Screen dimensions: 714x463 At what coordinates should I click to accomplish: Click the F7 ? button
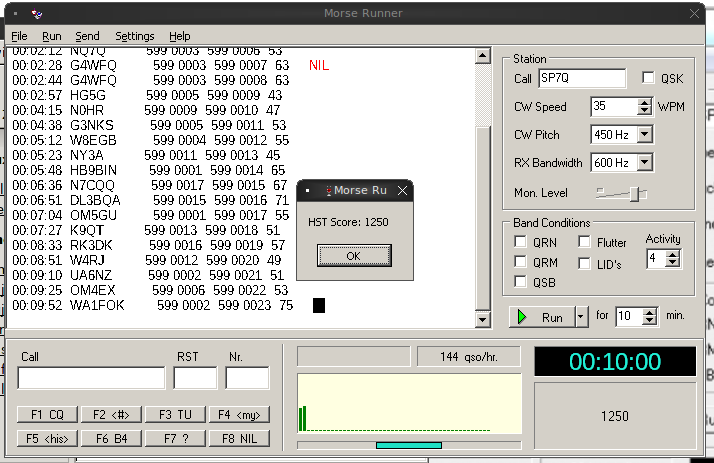tap(175, 438)
